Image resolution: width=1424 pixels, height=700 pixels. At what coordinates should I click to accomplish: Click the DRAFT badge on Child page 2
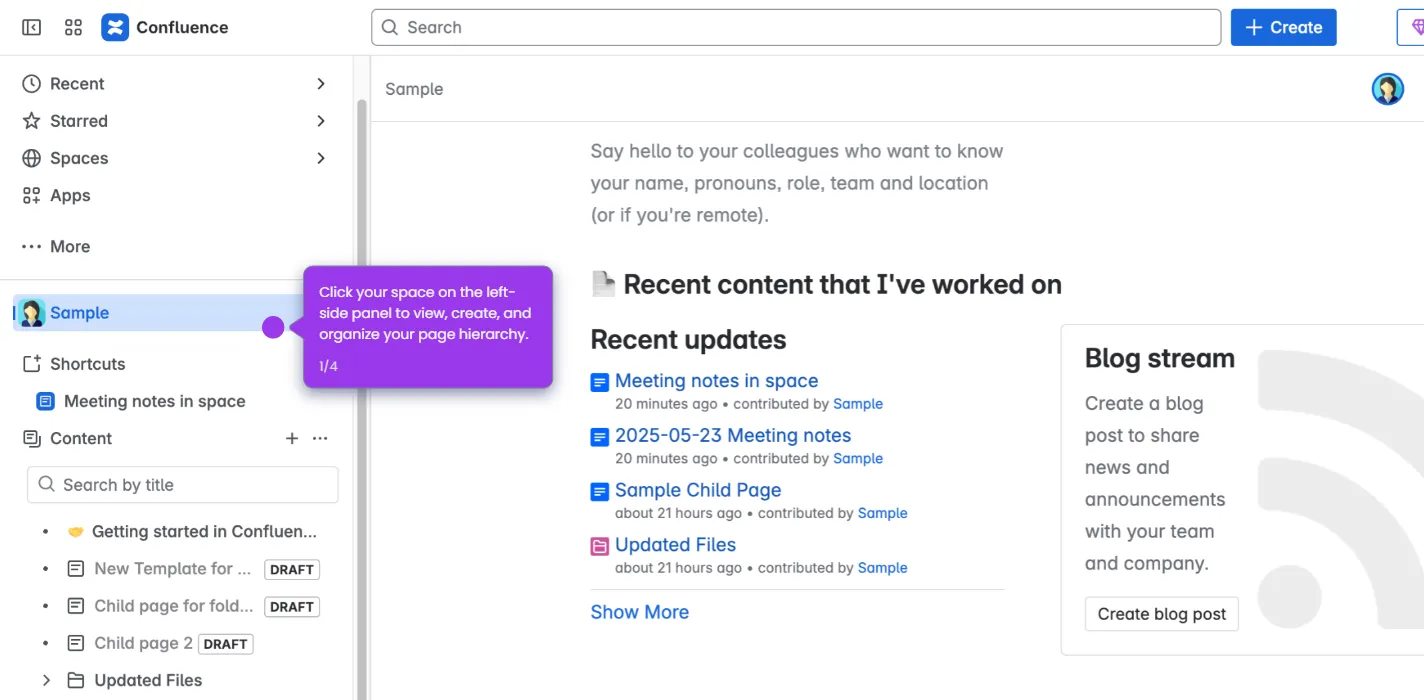(x=225, y=644)
